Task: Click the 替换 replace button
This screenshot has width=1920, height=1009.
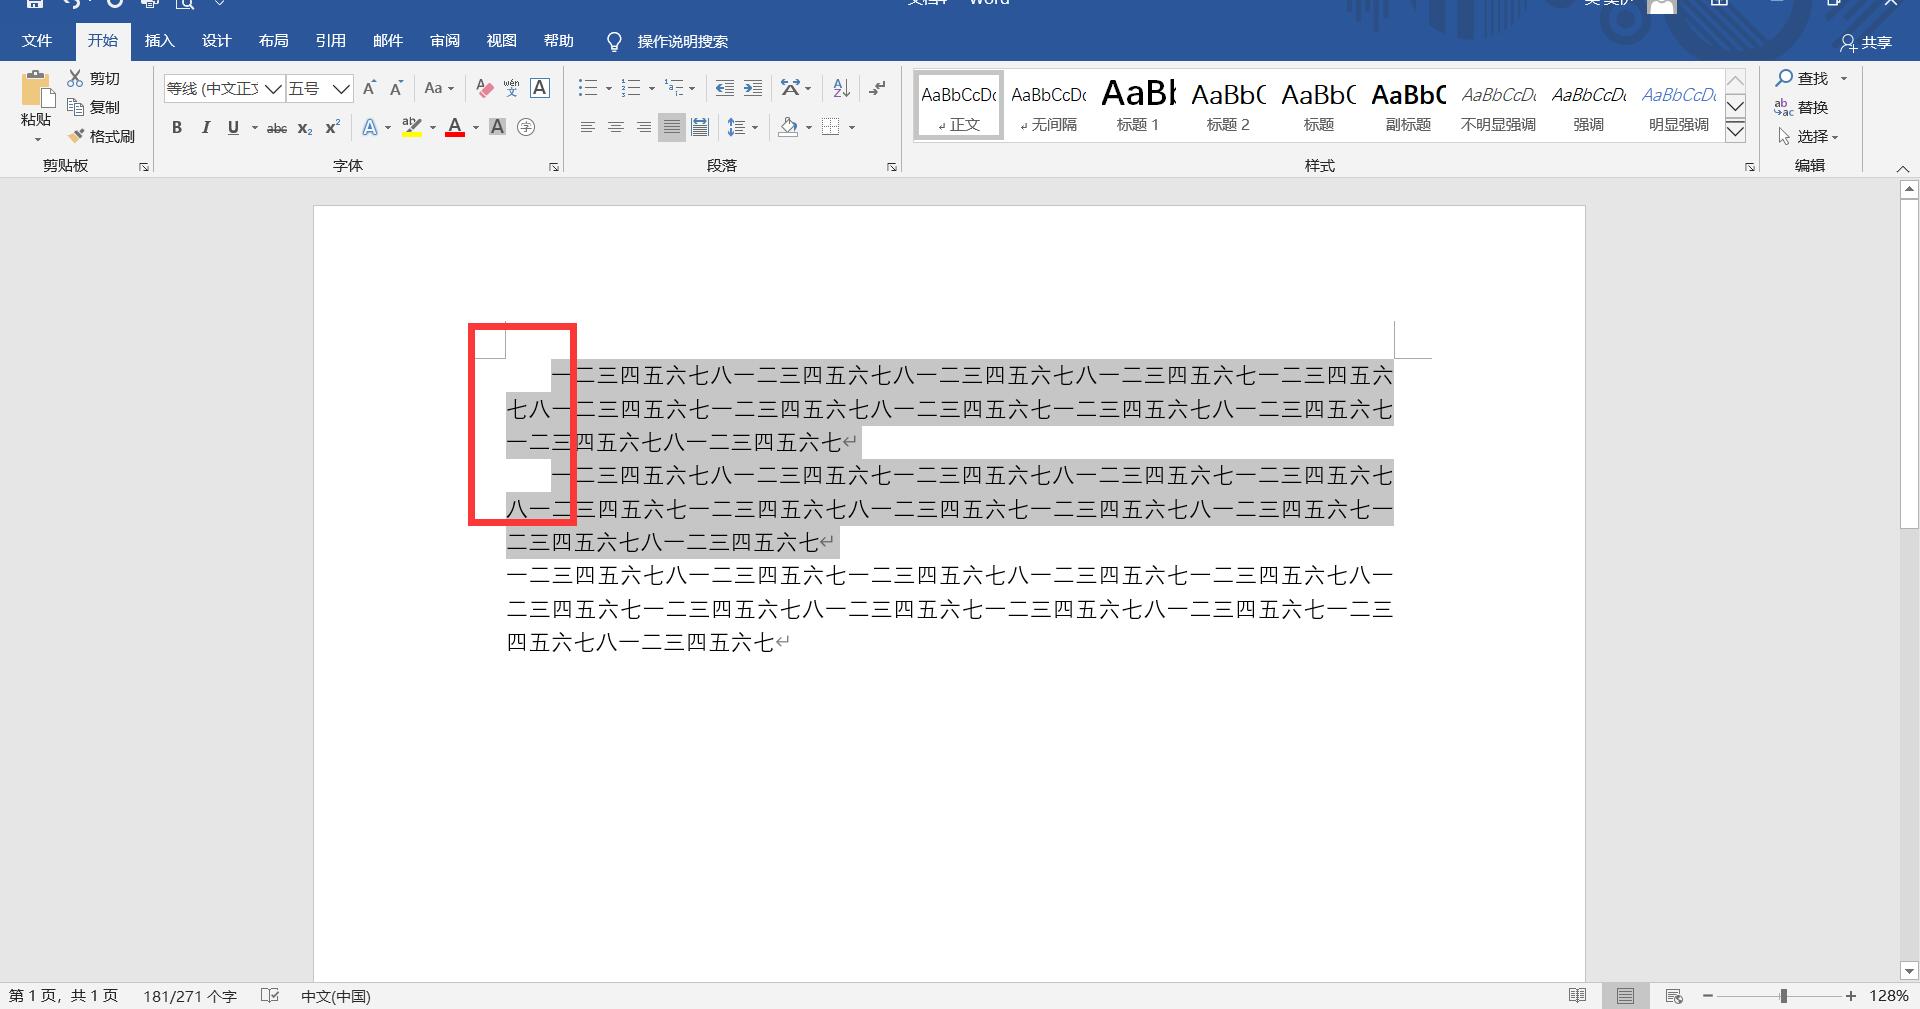Action: tap(1802, 107)
